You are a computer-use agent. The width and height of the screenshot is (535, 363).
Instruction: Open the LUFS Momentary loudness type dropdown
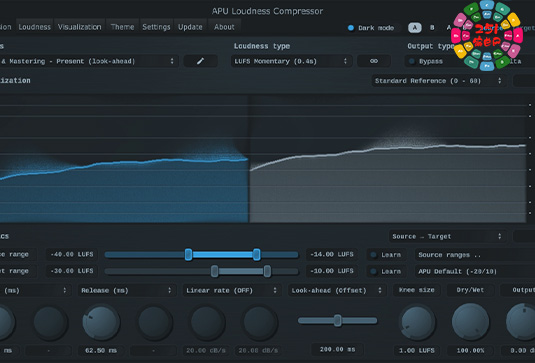291,61
